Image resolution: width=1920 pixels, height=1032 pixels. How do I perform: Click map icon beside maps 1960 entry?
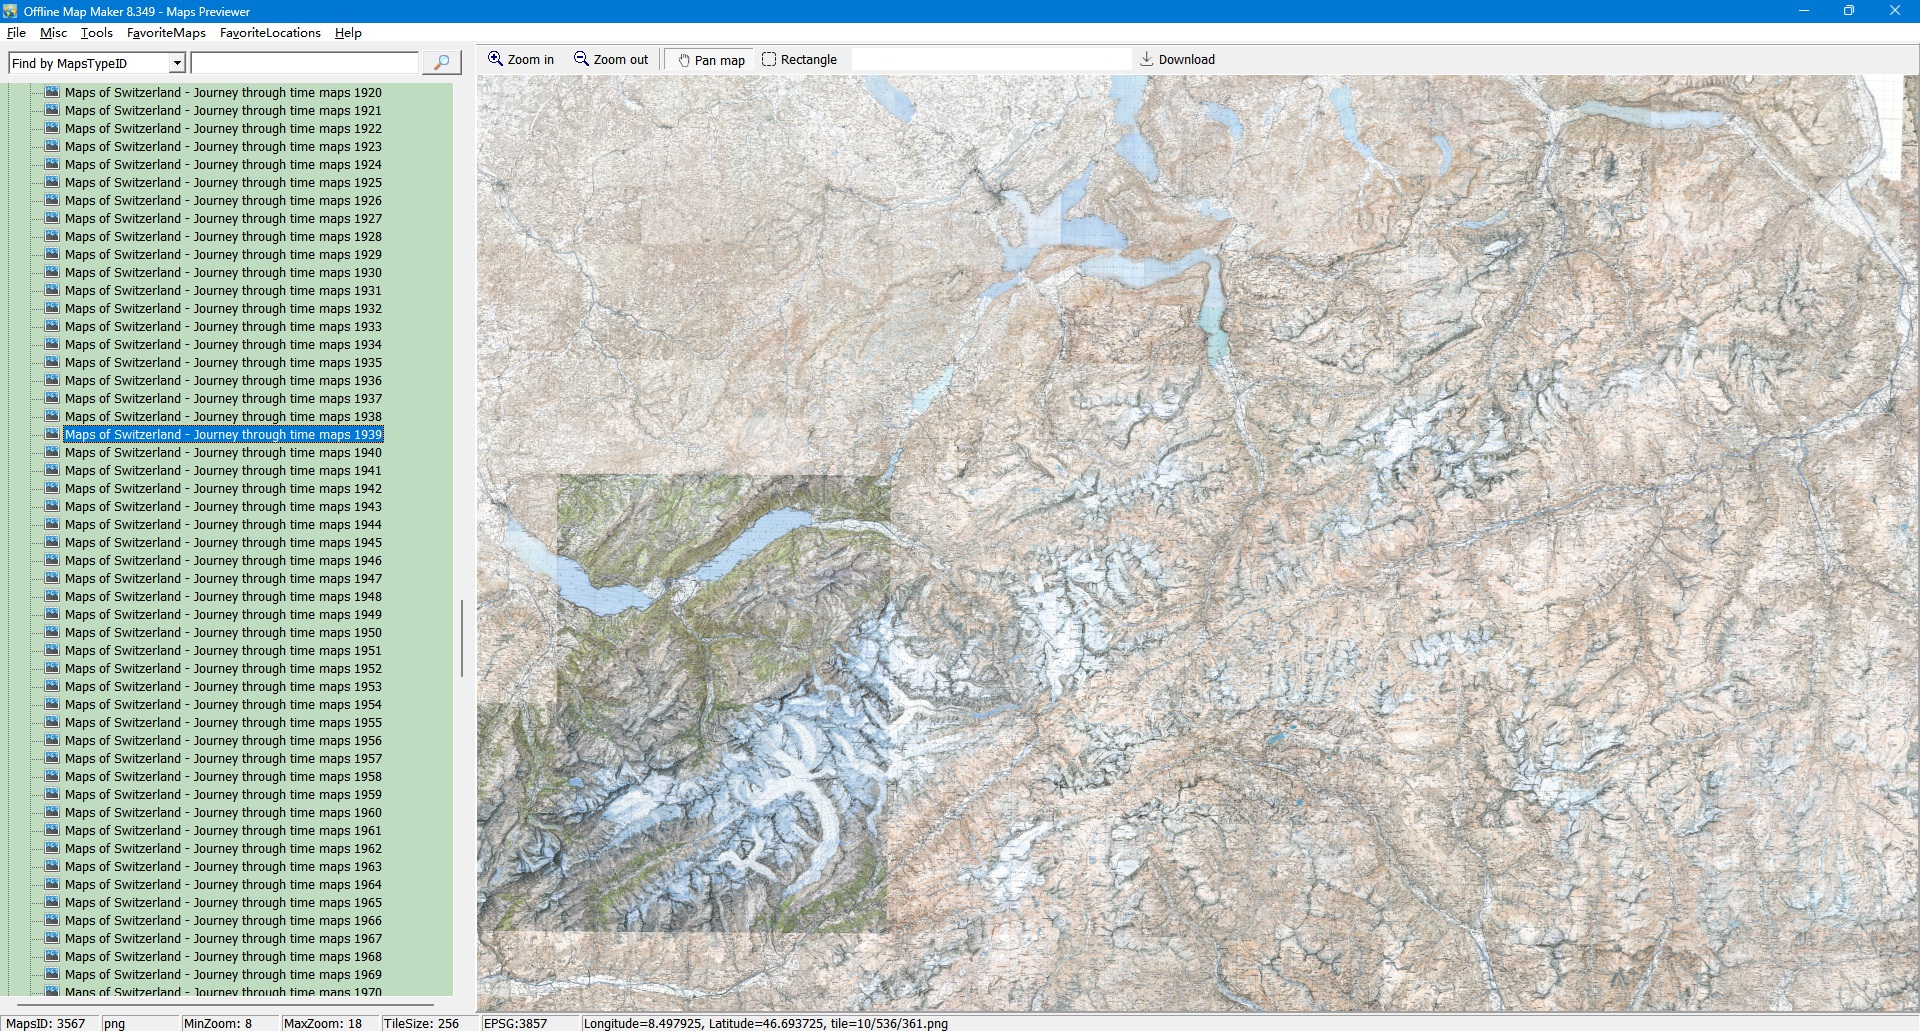52,812
